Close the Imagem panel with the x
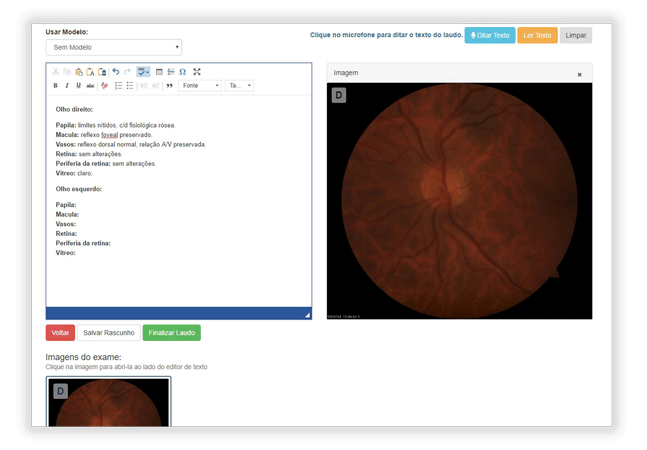 [579, 75]
